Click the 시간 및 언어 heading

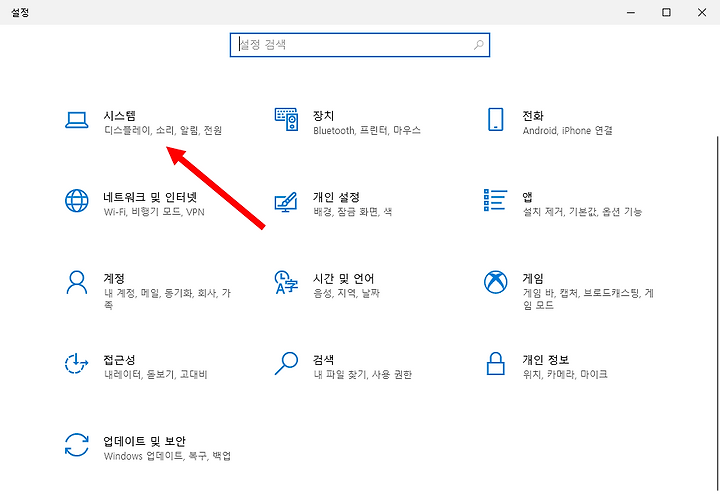[x=343, y=278]
